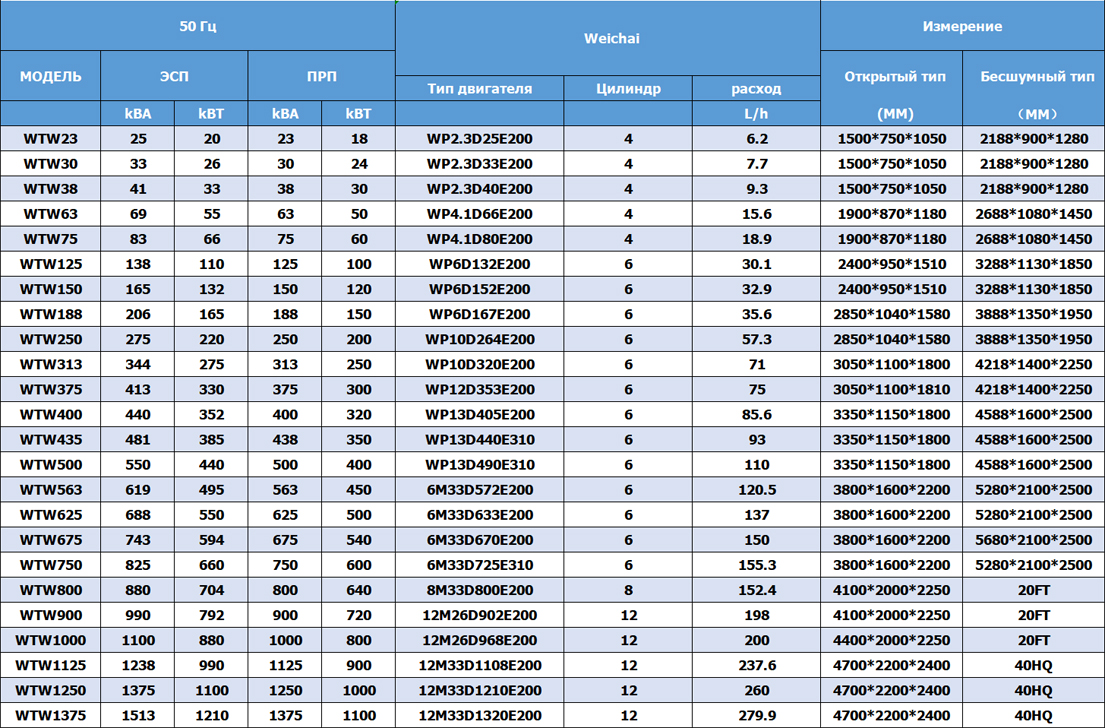
Task: Select model cell "WTW30"
Action: (51, 164)
